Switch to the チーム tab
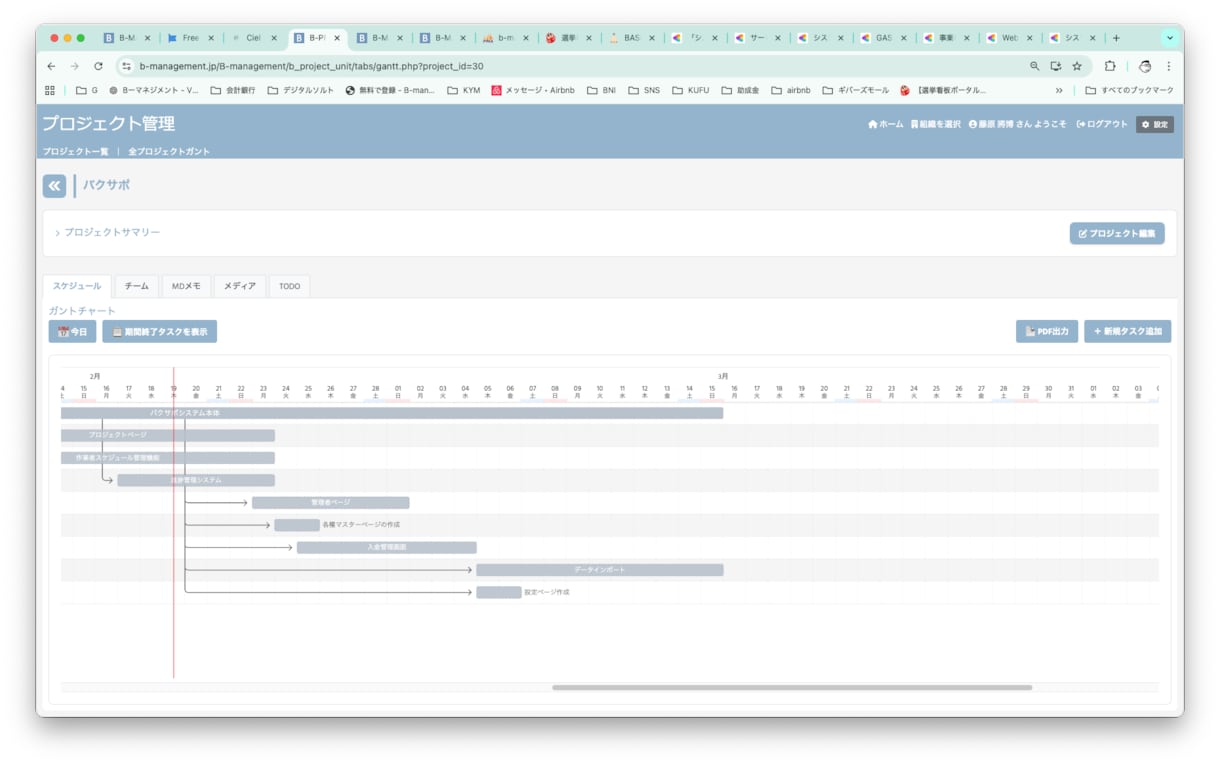Viewport: 1220px width, 765px height. click(x=136, y=286)
